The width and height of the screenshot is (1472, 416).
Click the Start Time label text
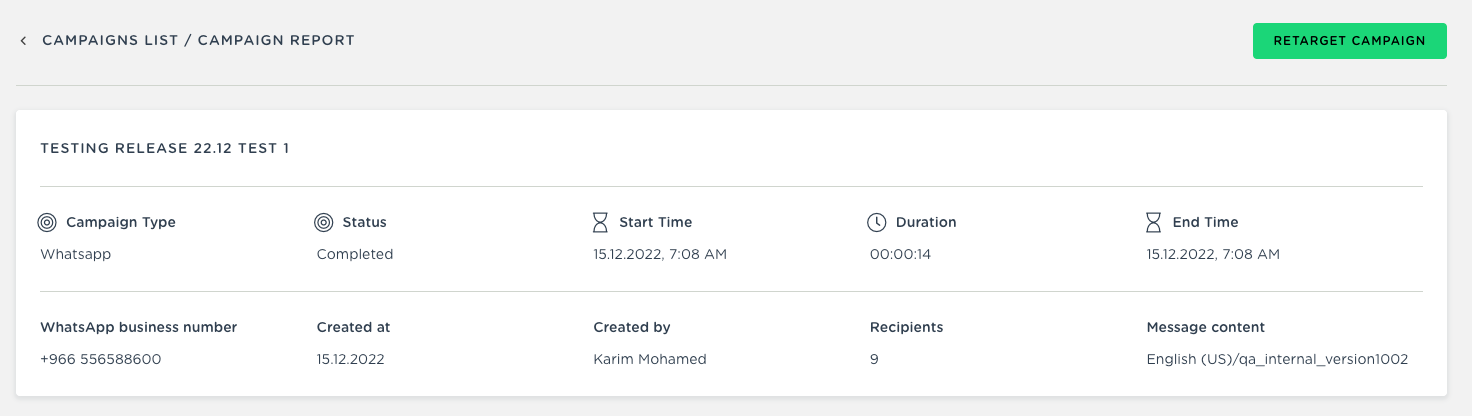point(655,222)
